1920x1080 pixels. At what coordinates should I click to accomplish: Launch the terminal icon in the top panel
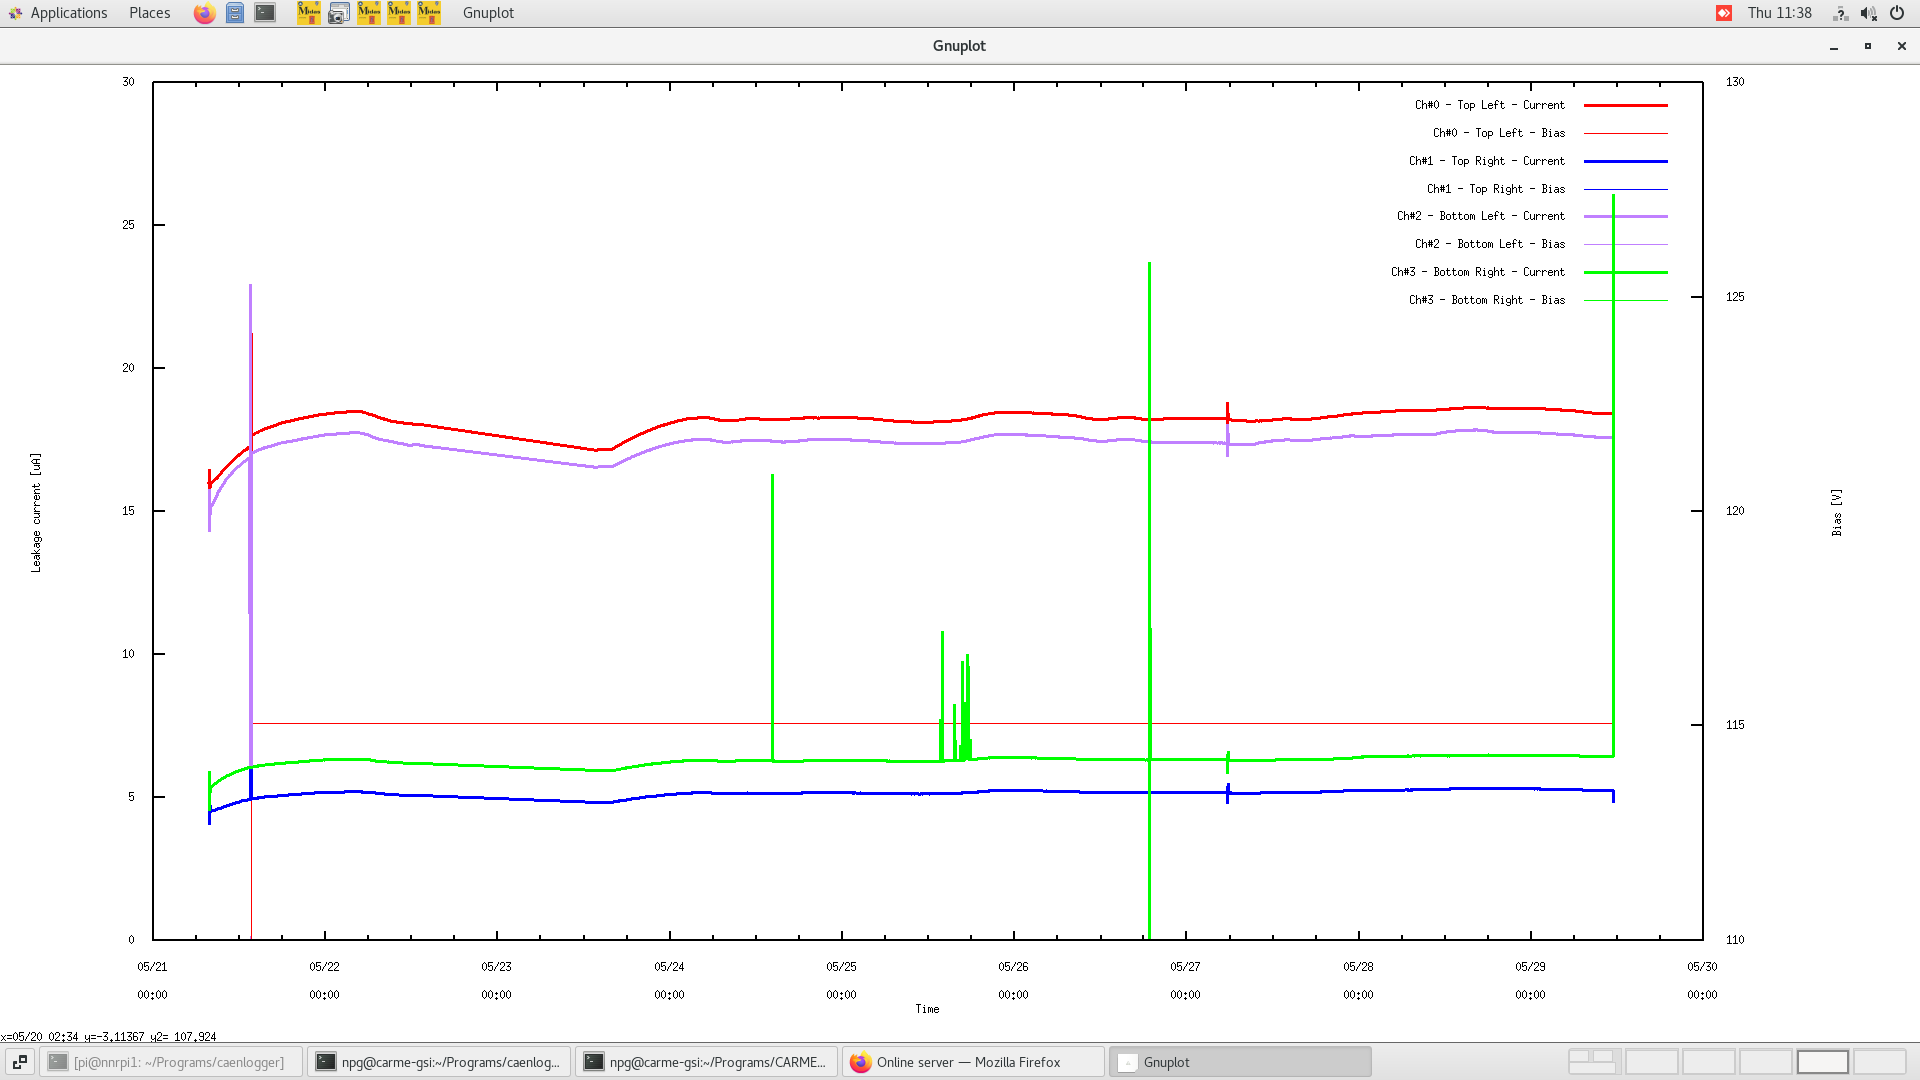tap(264, 13)
